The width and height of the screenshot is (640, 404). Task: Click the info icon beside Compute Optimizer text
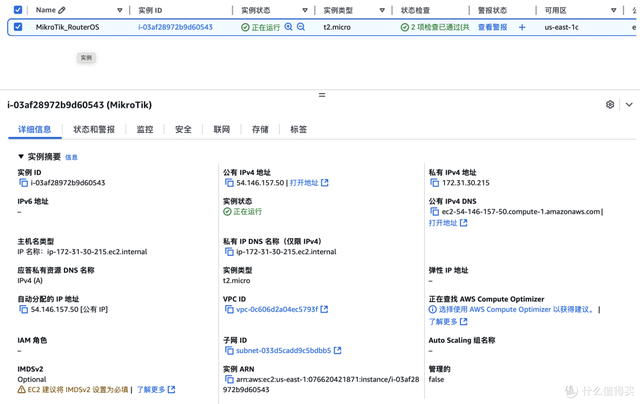(432, 309)
